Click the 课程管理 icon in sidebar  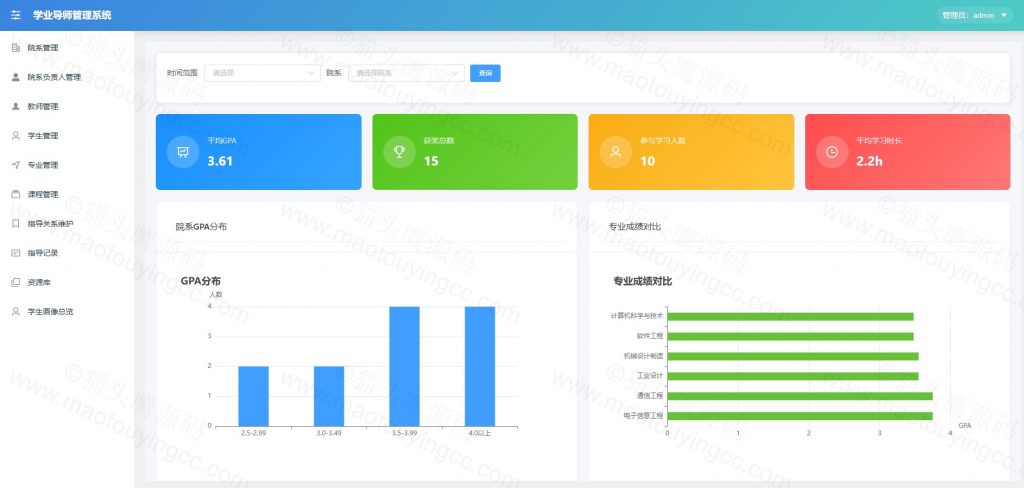(16, 195)
